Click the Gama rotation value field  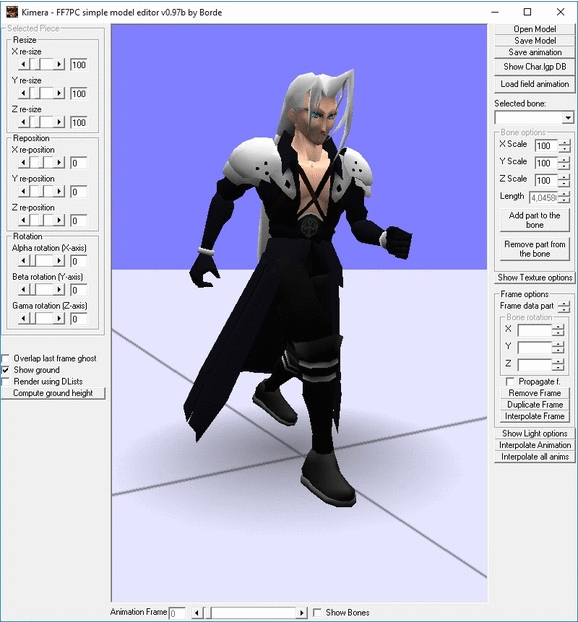pos(79,319)
